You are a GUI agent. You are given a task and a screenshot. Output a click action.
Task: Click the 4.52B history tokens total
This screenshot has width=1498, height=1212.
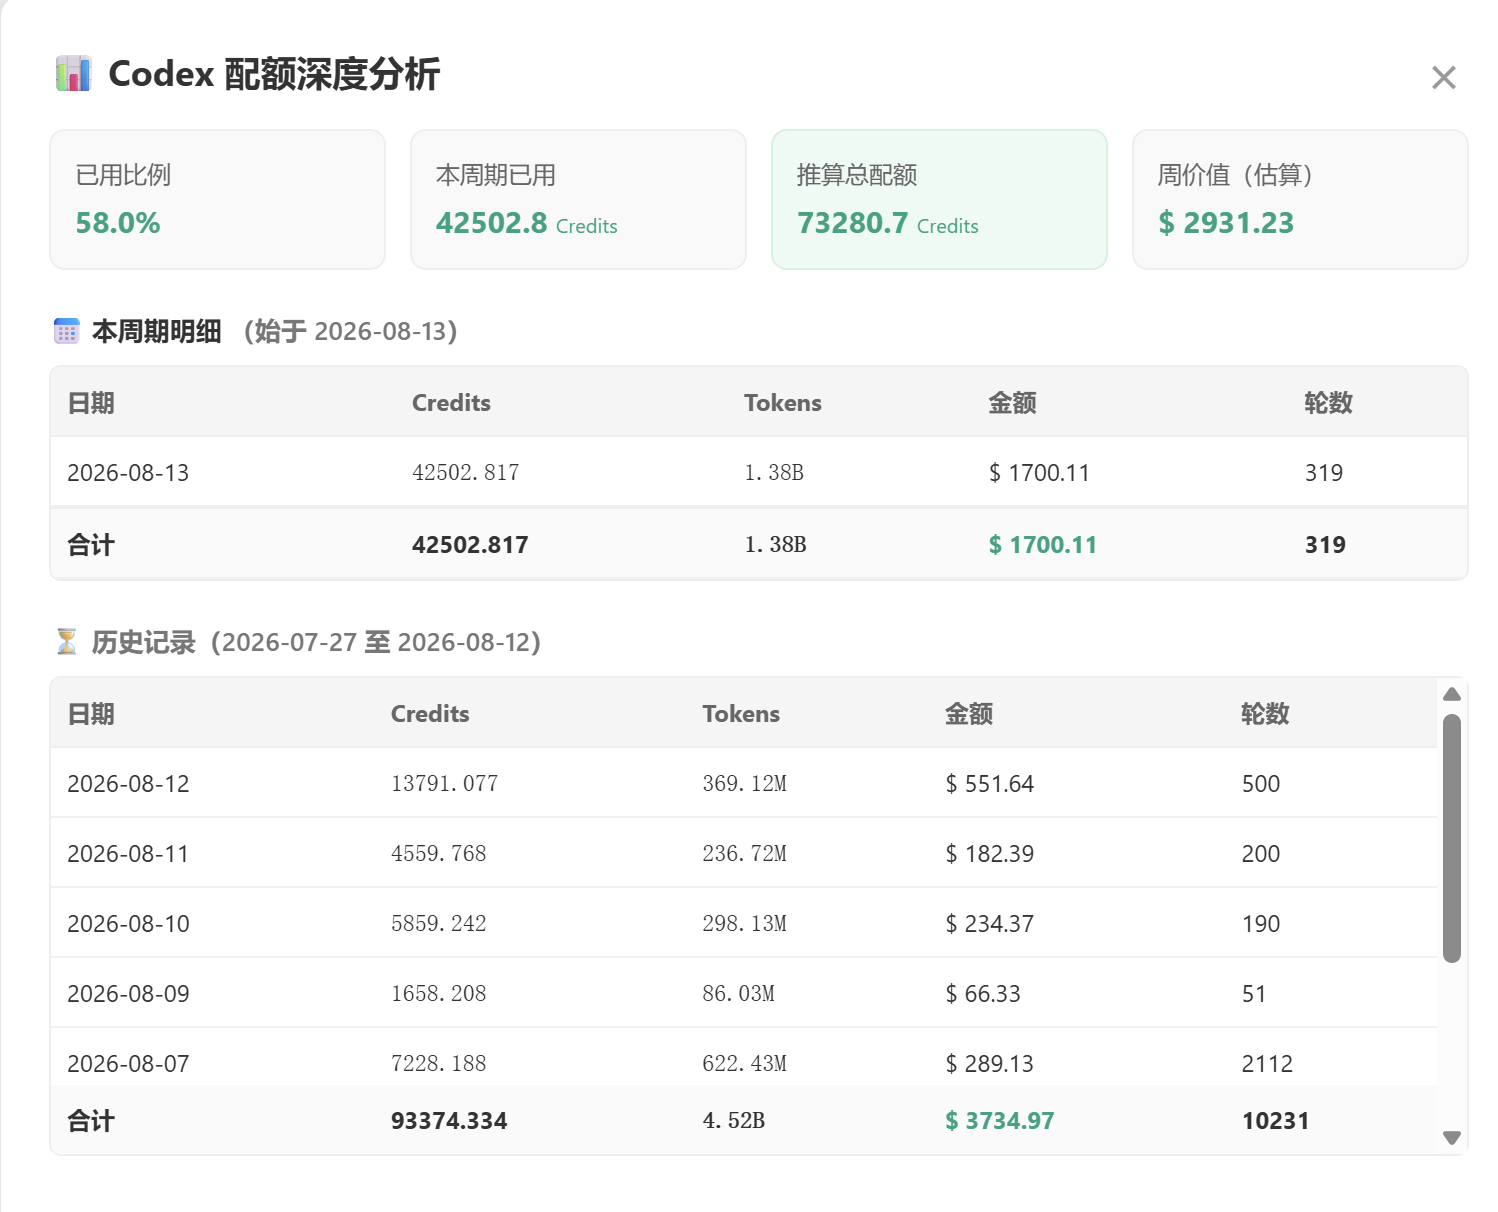point(734,1121)
